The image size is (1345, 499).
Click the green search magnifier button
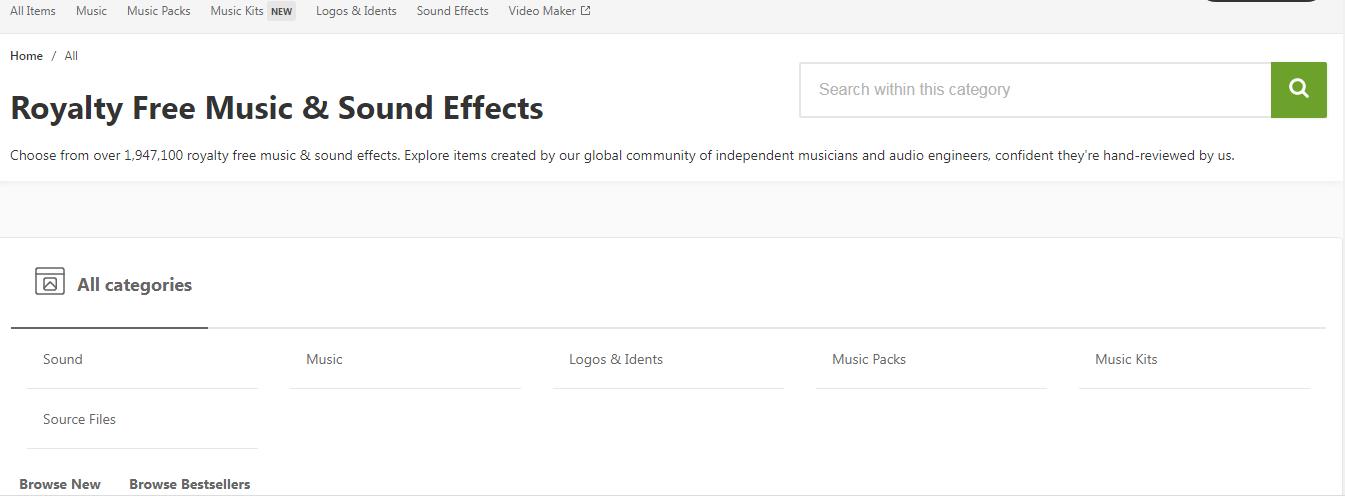coord(1298,89)
